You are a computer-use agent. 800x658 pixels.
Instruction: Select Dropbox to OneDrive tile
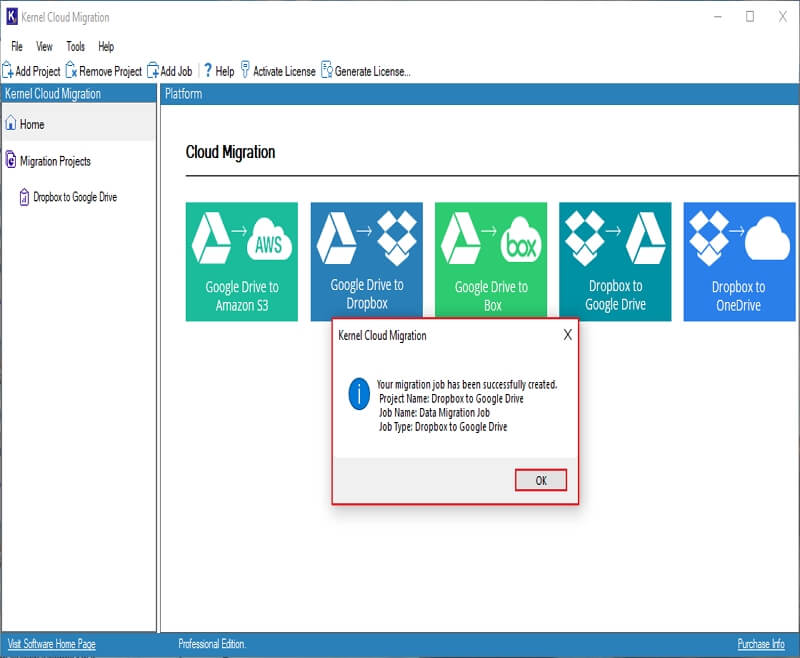pos(739,262)
